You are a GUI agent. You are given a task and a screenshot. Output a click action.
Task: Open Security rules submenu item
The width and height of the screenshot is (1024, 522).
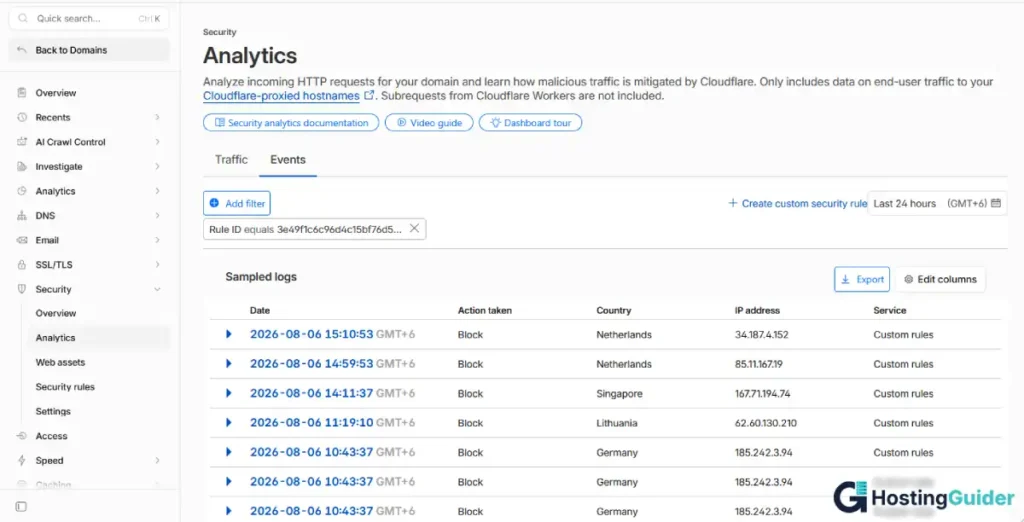[x=65, y=387]
